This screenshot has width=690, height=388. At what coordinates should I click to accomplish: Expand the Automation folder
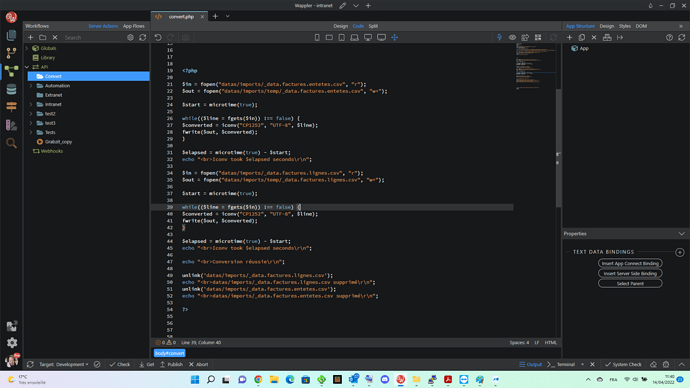[31, 86]
